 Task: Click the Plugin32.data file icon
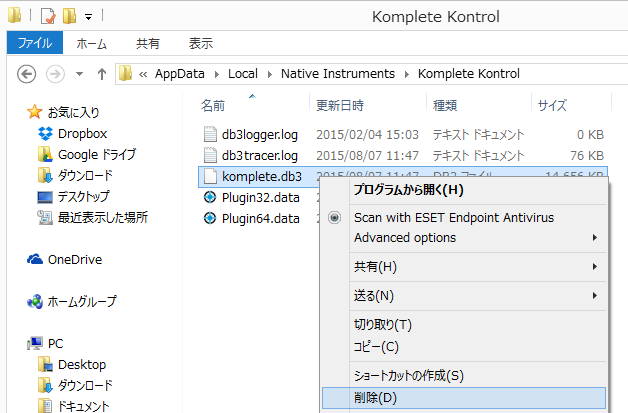[x=210, y=197]
